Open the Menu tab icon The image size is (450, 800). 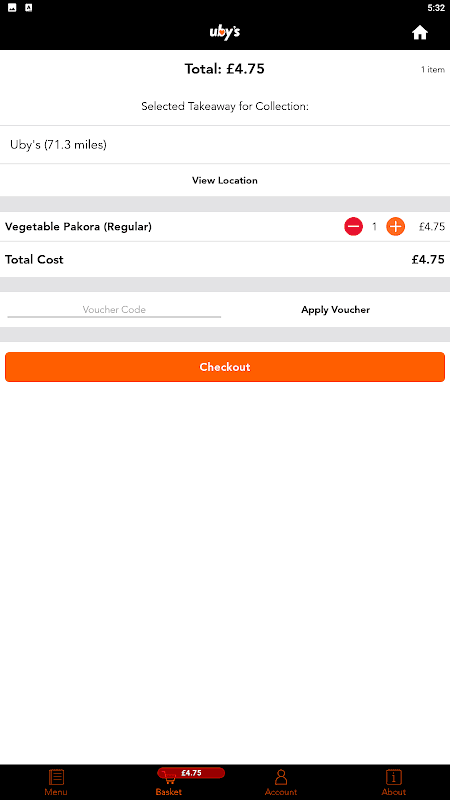pyautogui.click(x=56, y=777)
